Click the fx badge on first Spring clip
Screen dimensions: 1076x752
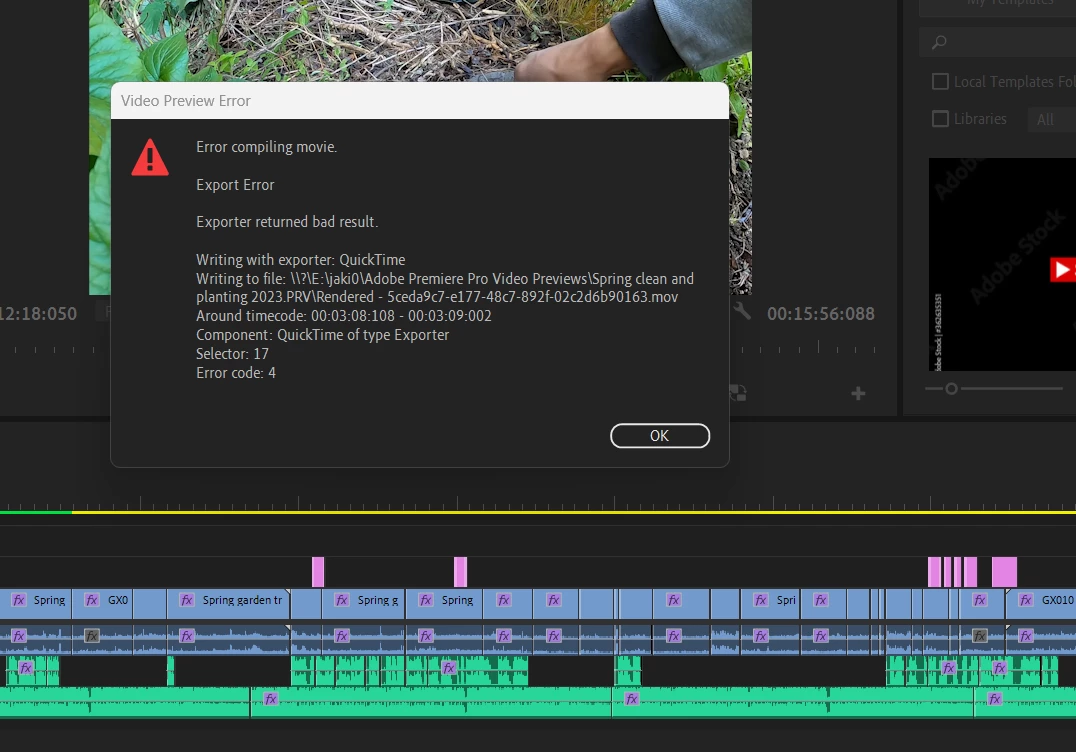click(x=19, y=600)
